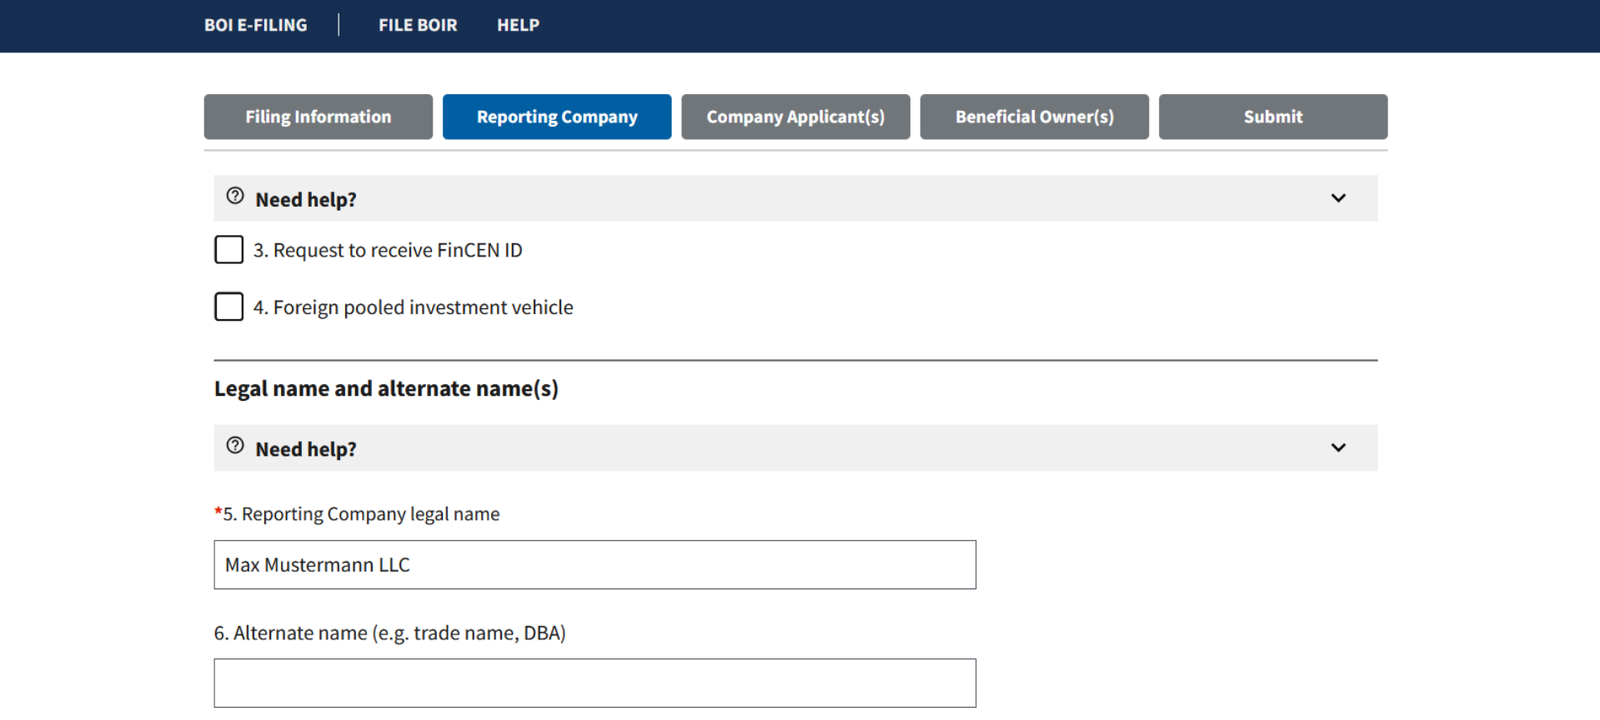1600x720 pixels.
Task: Open the Company Applicant(s) tab
Action: tap(795, 117)
